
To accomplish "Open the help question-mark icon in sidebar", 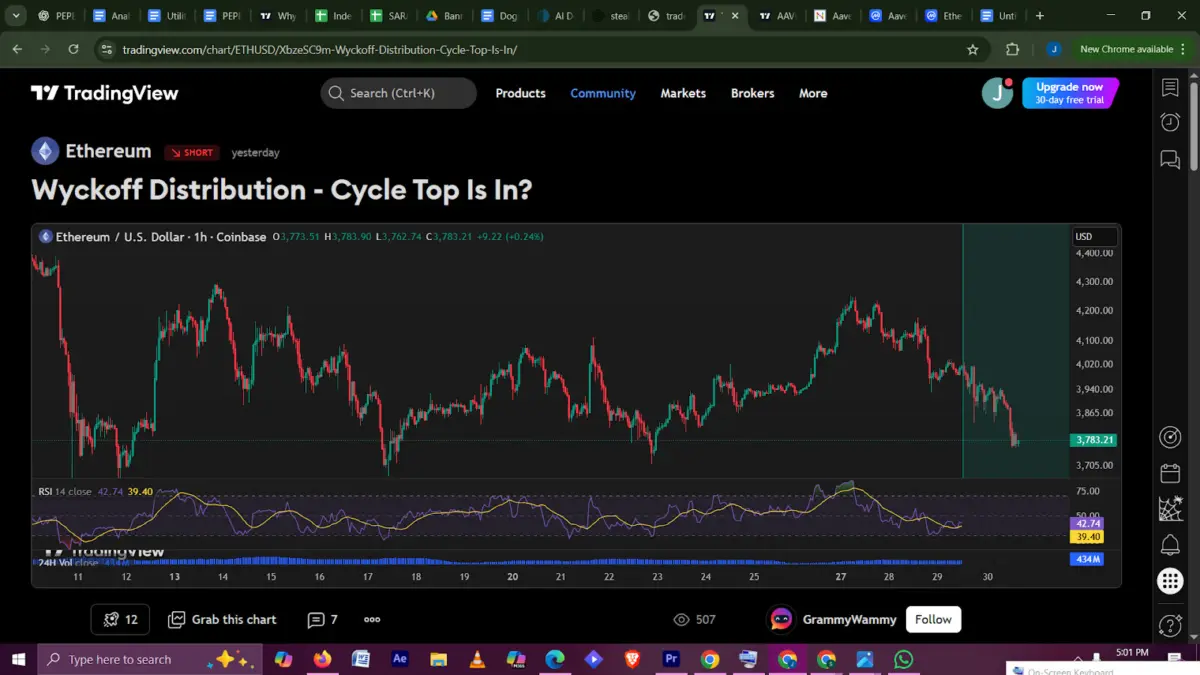I will [x=1170, y=625].
